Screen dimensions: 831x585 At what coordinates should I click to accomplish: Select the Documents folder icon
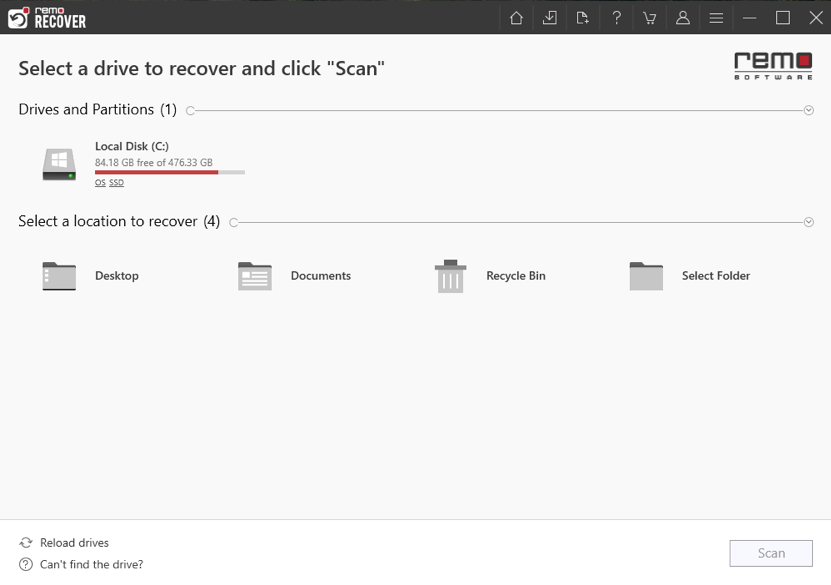click(254, 276)
